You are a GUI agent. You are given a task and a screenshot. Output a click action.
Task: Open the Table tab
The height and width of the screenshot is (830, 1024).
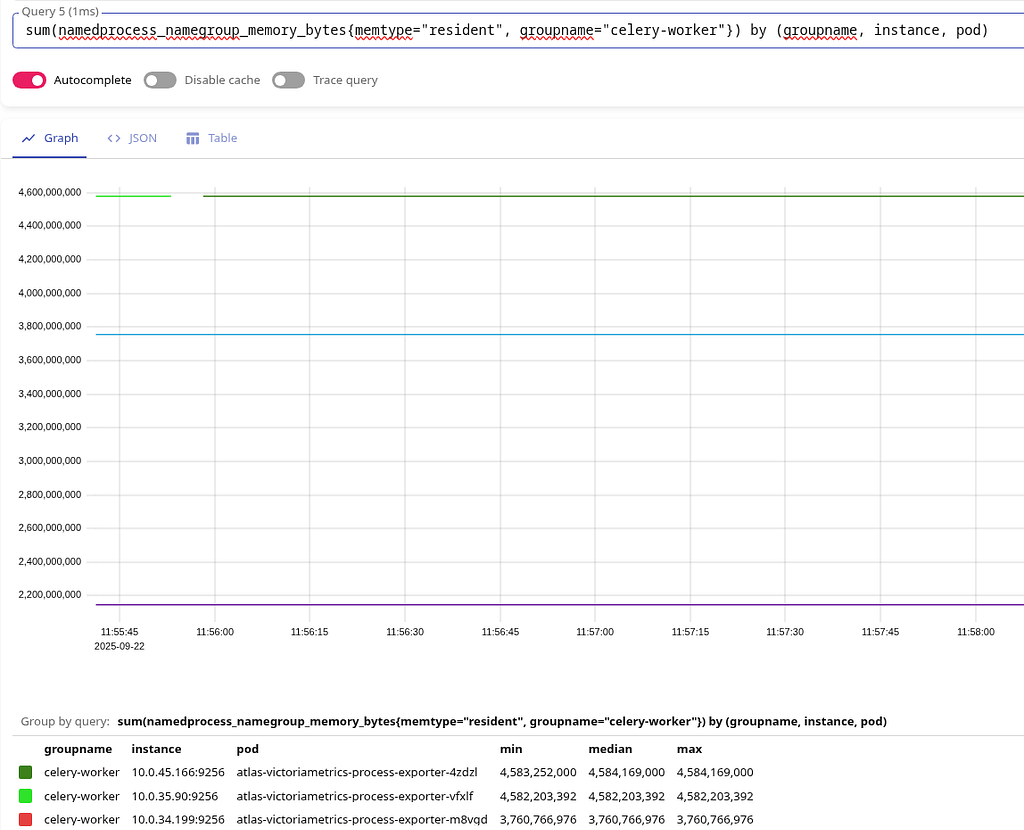pyautogui.click(x=212, y=138)
